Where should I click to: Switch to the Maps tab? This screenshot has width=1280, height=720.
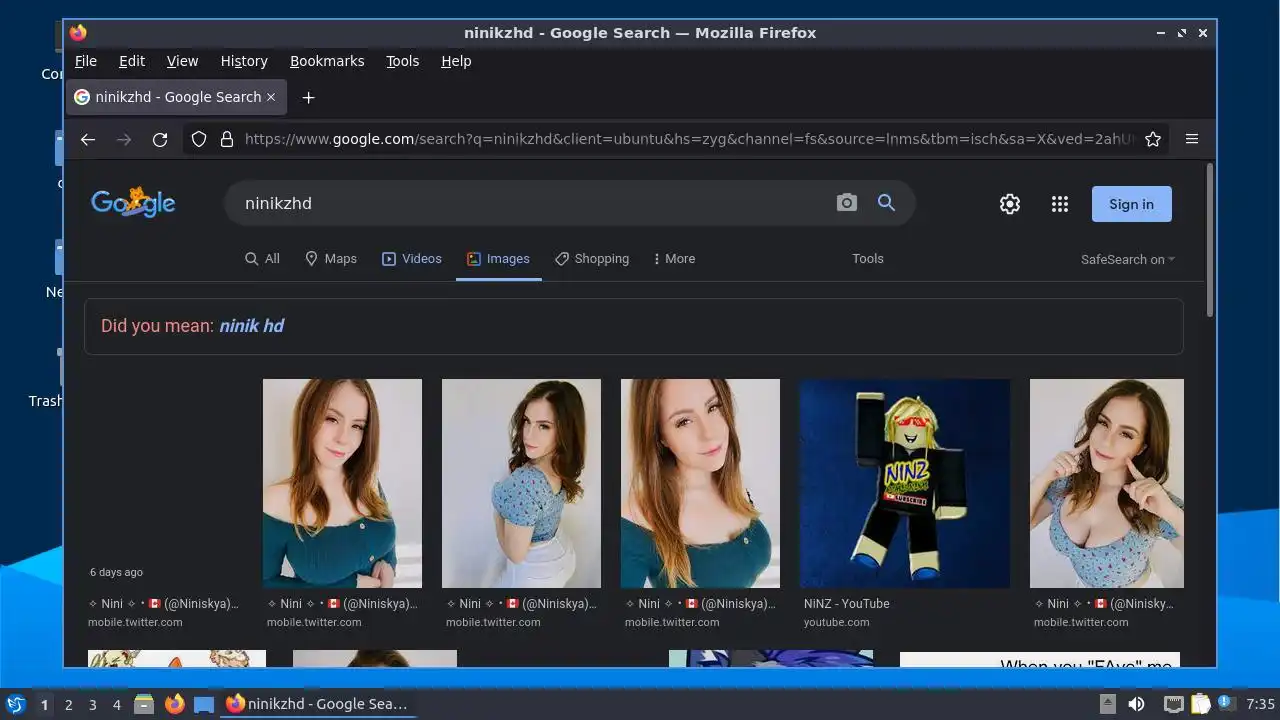point(331,259)
